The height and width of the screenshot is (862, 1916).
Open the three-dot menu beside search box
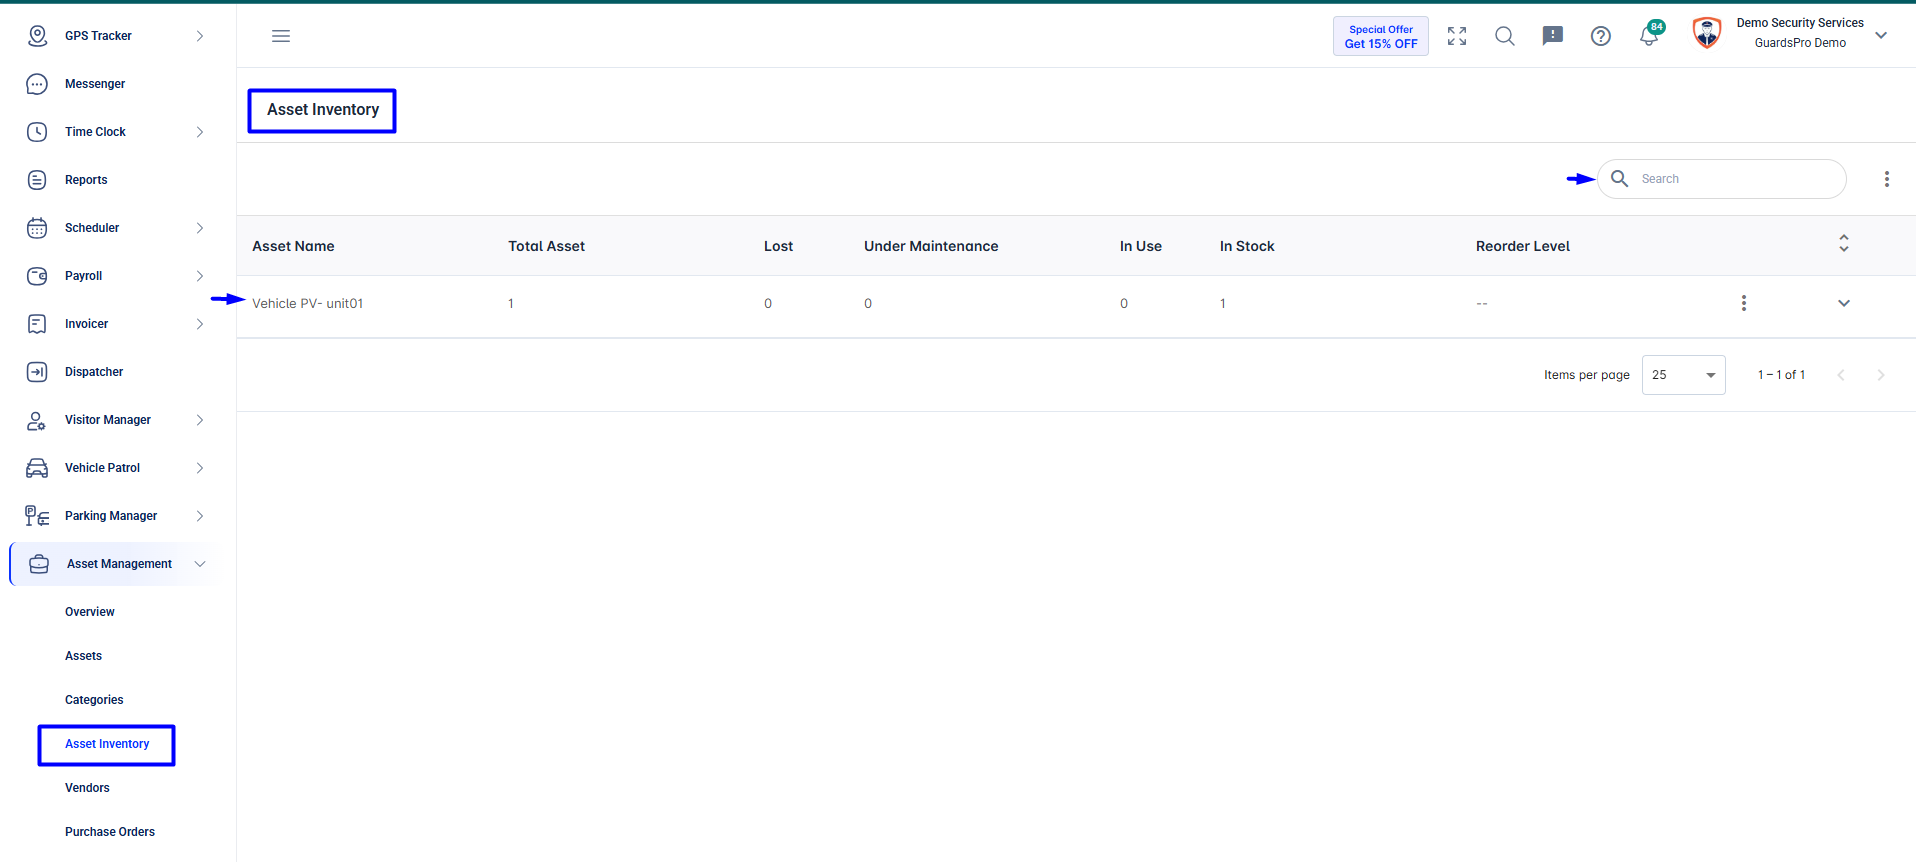point(1887,179)
